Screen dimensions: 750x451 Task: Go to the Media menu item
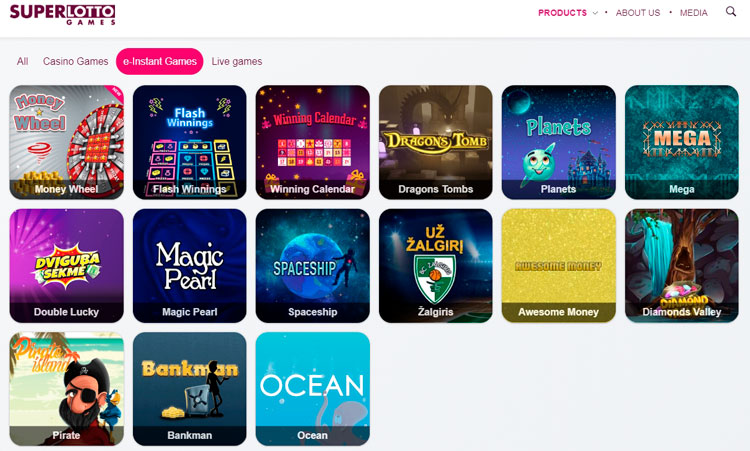[694, 13]
